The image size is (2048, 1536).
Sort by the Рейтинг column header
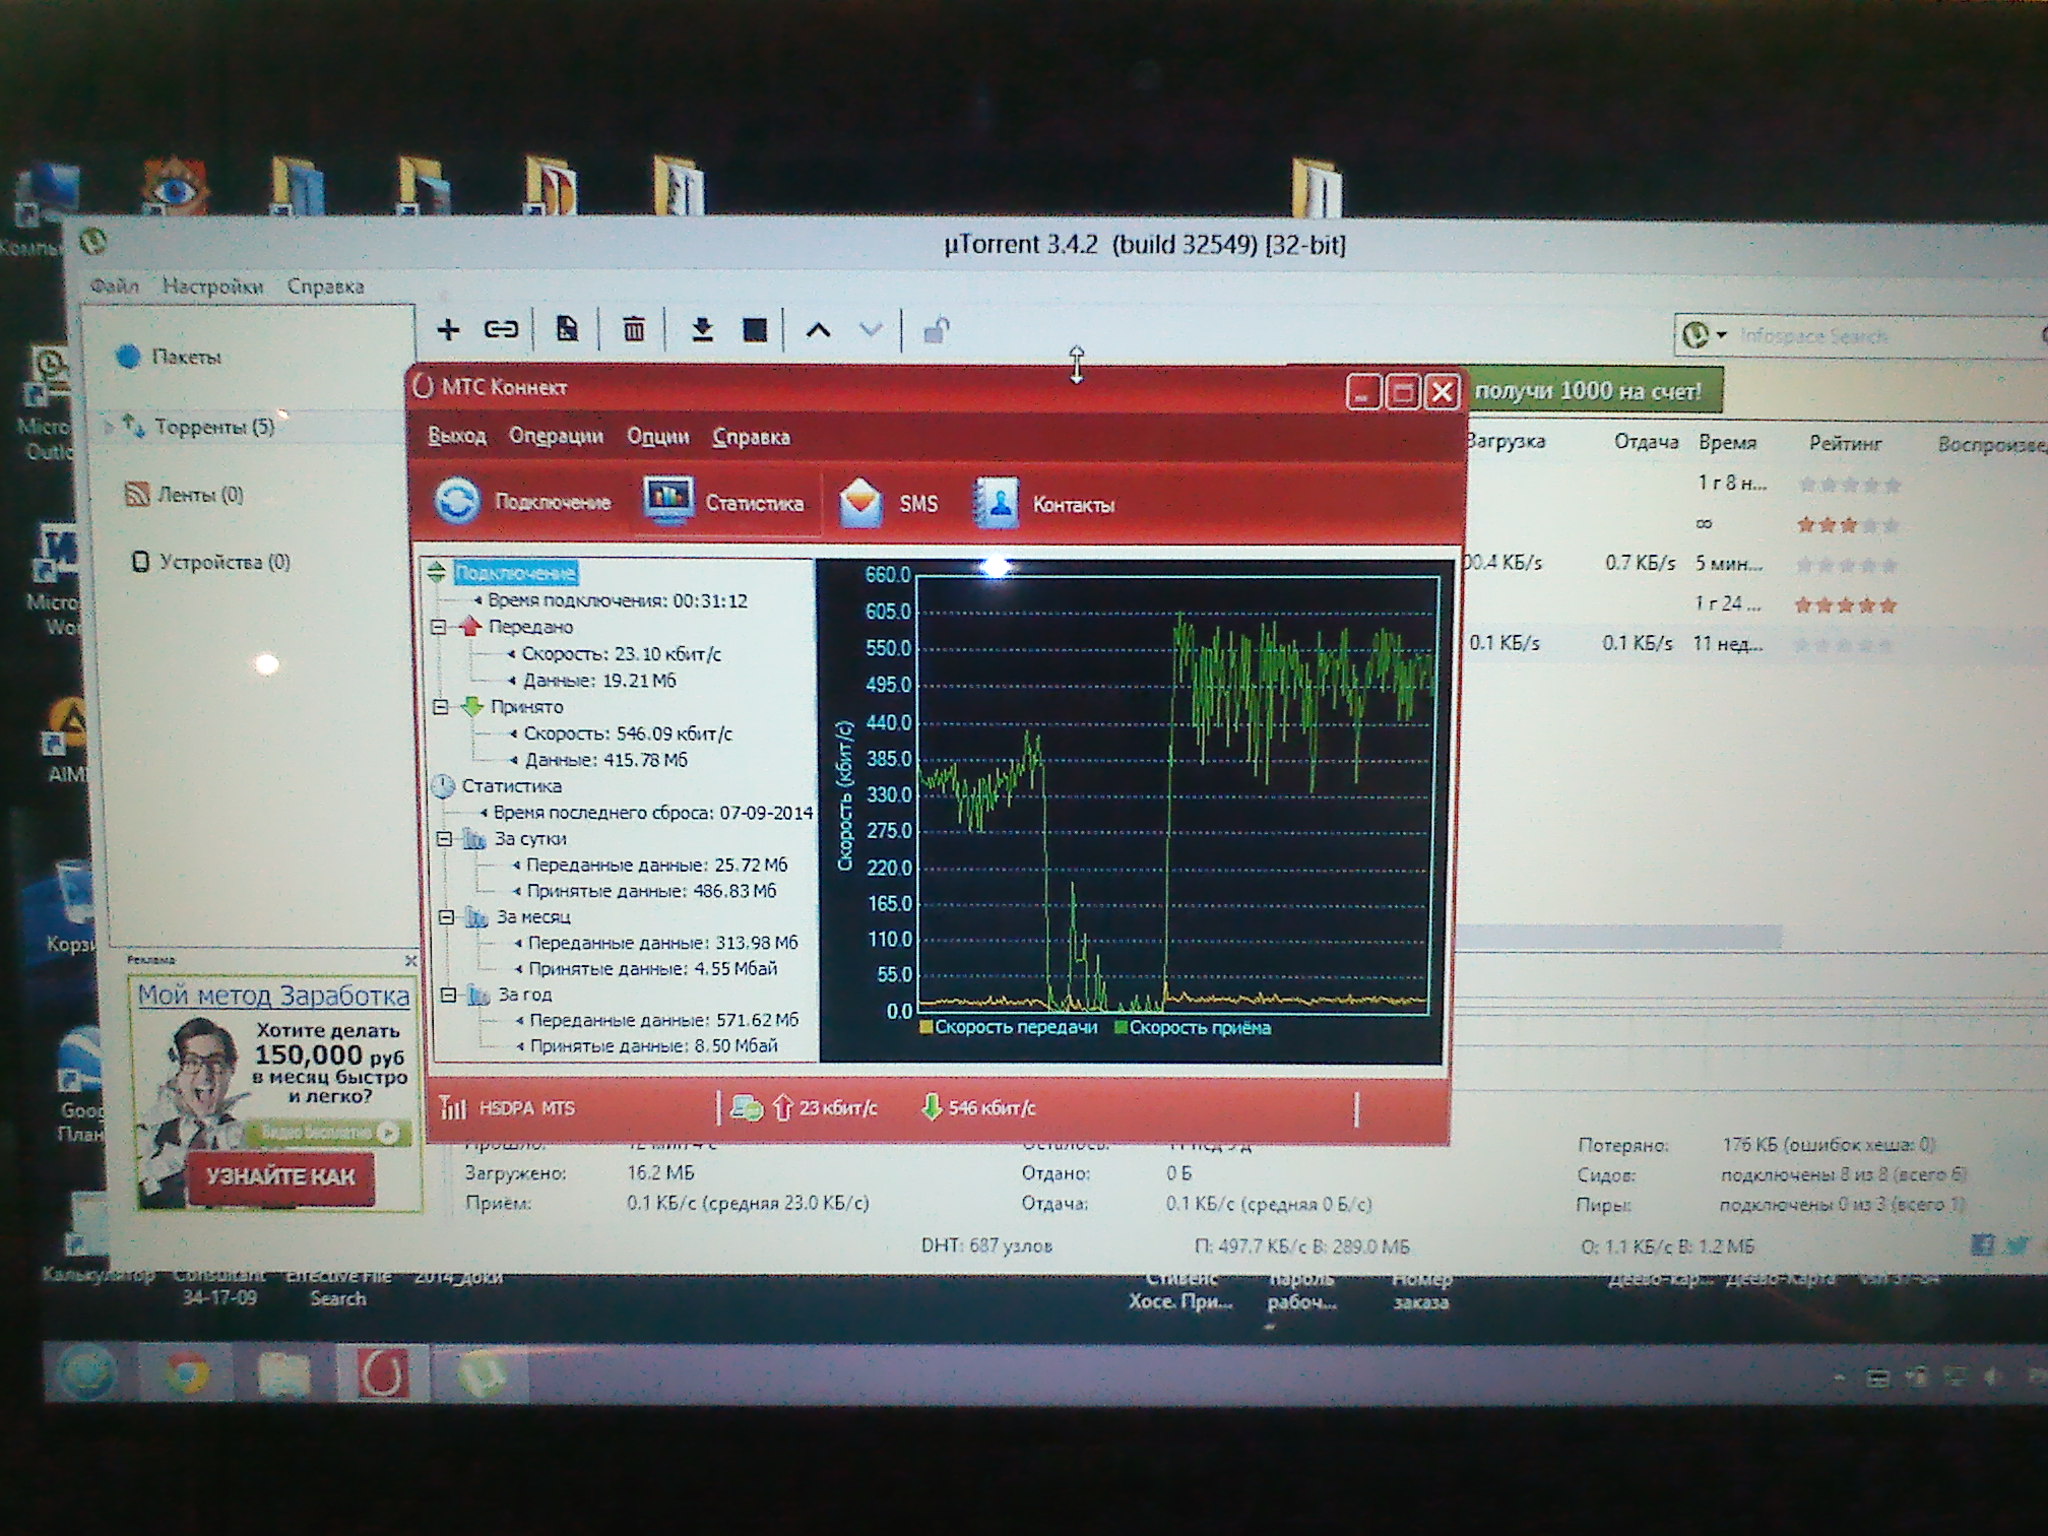(x=1846, y=443)
